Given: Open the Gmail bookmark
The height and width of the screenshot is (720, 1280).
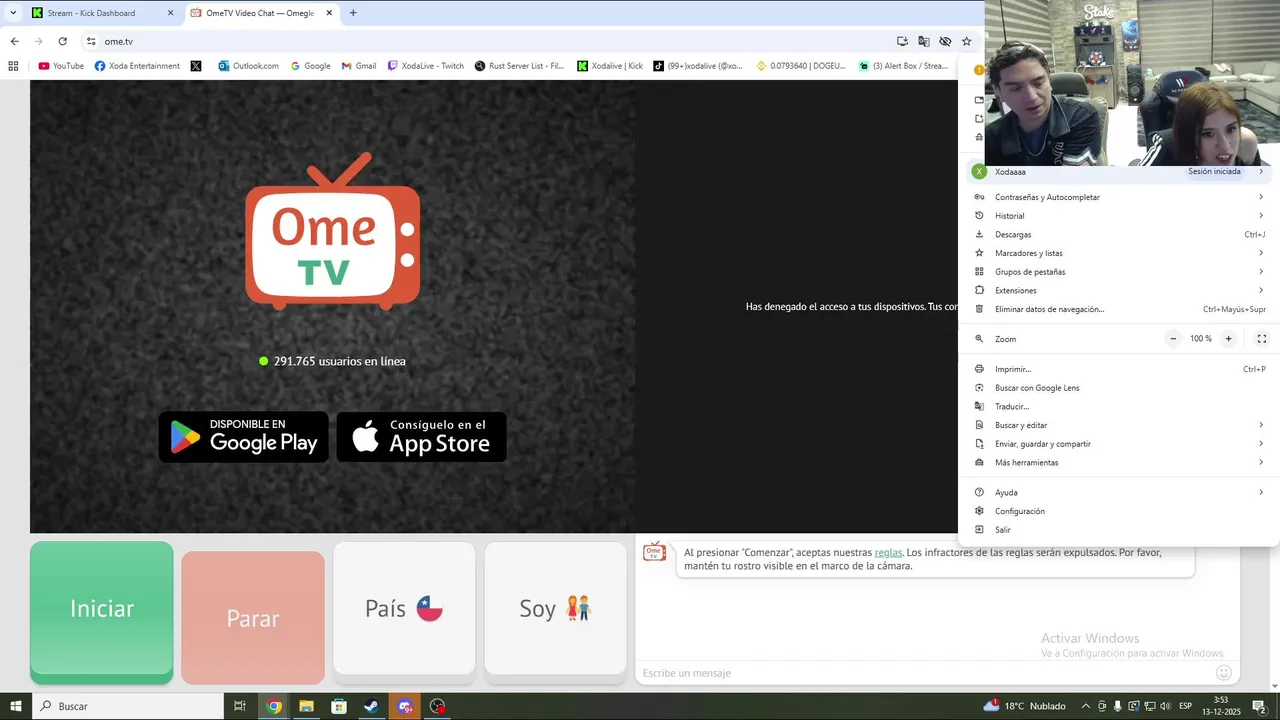Looking at the screenshot, I should click(x=359, y=66).
